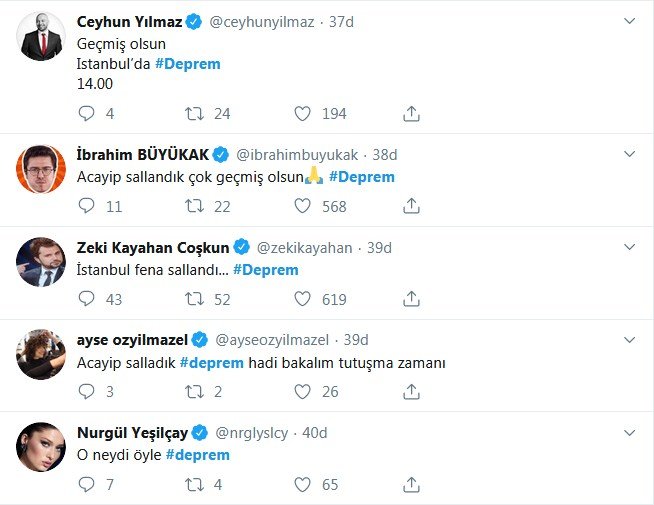The width and height of the screenshot is (654, 505).
Task: Open Zeki Kayahan Coşkun's profile name
Action: tap(154, 247)
